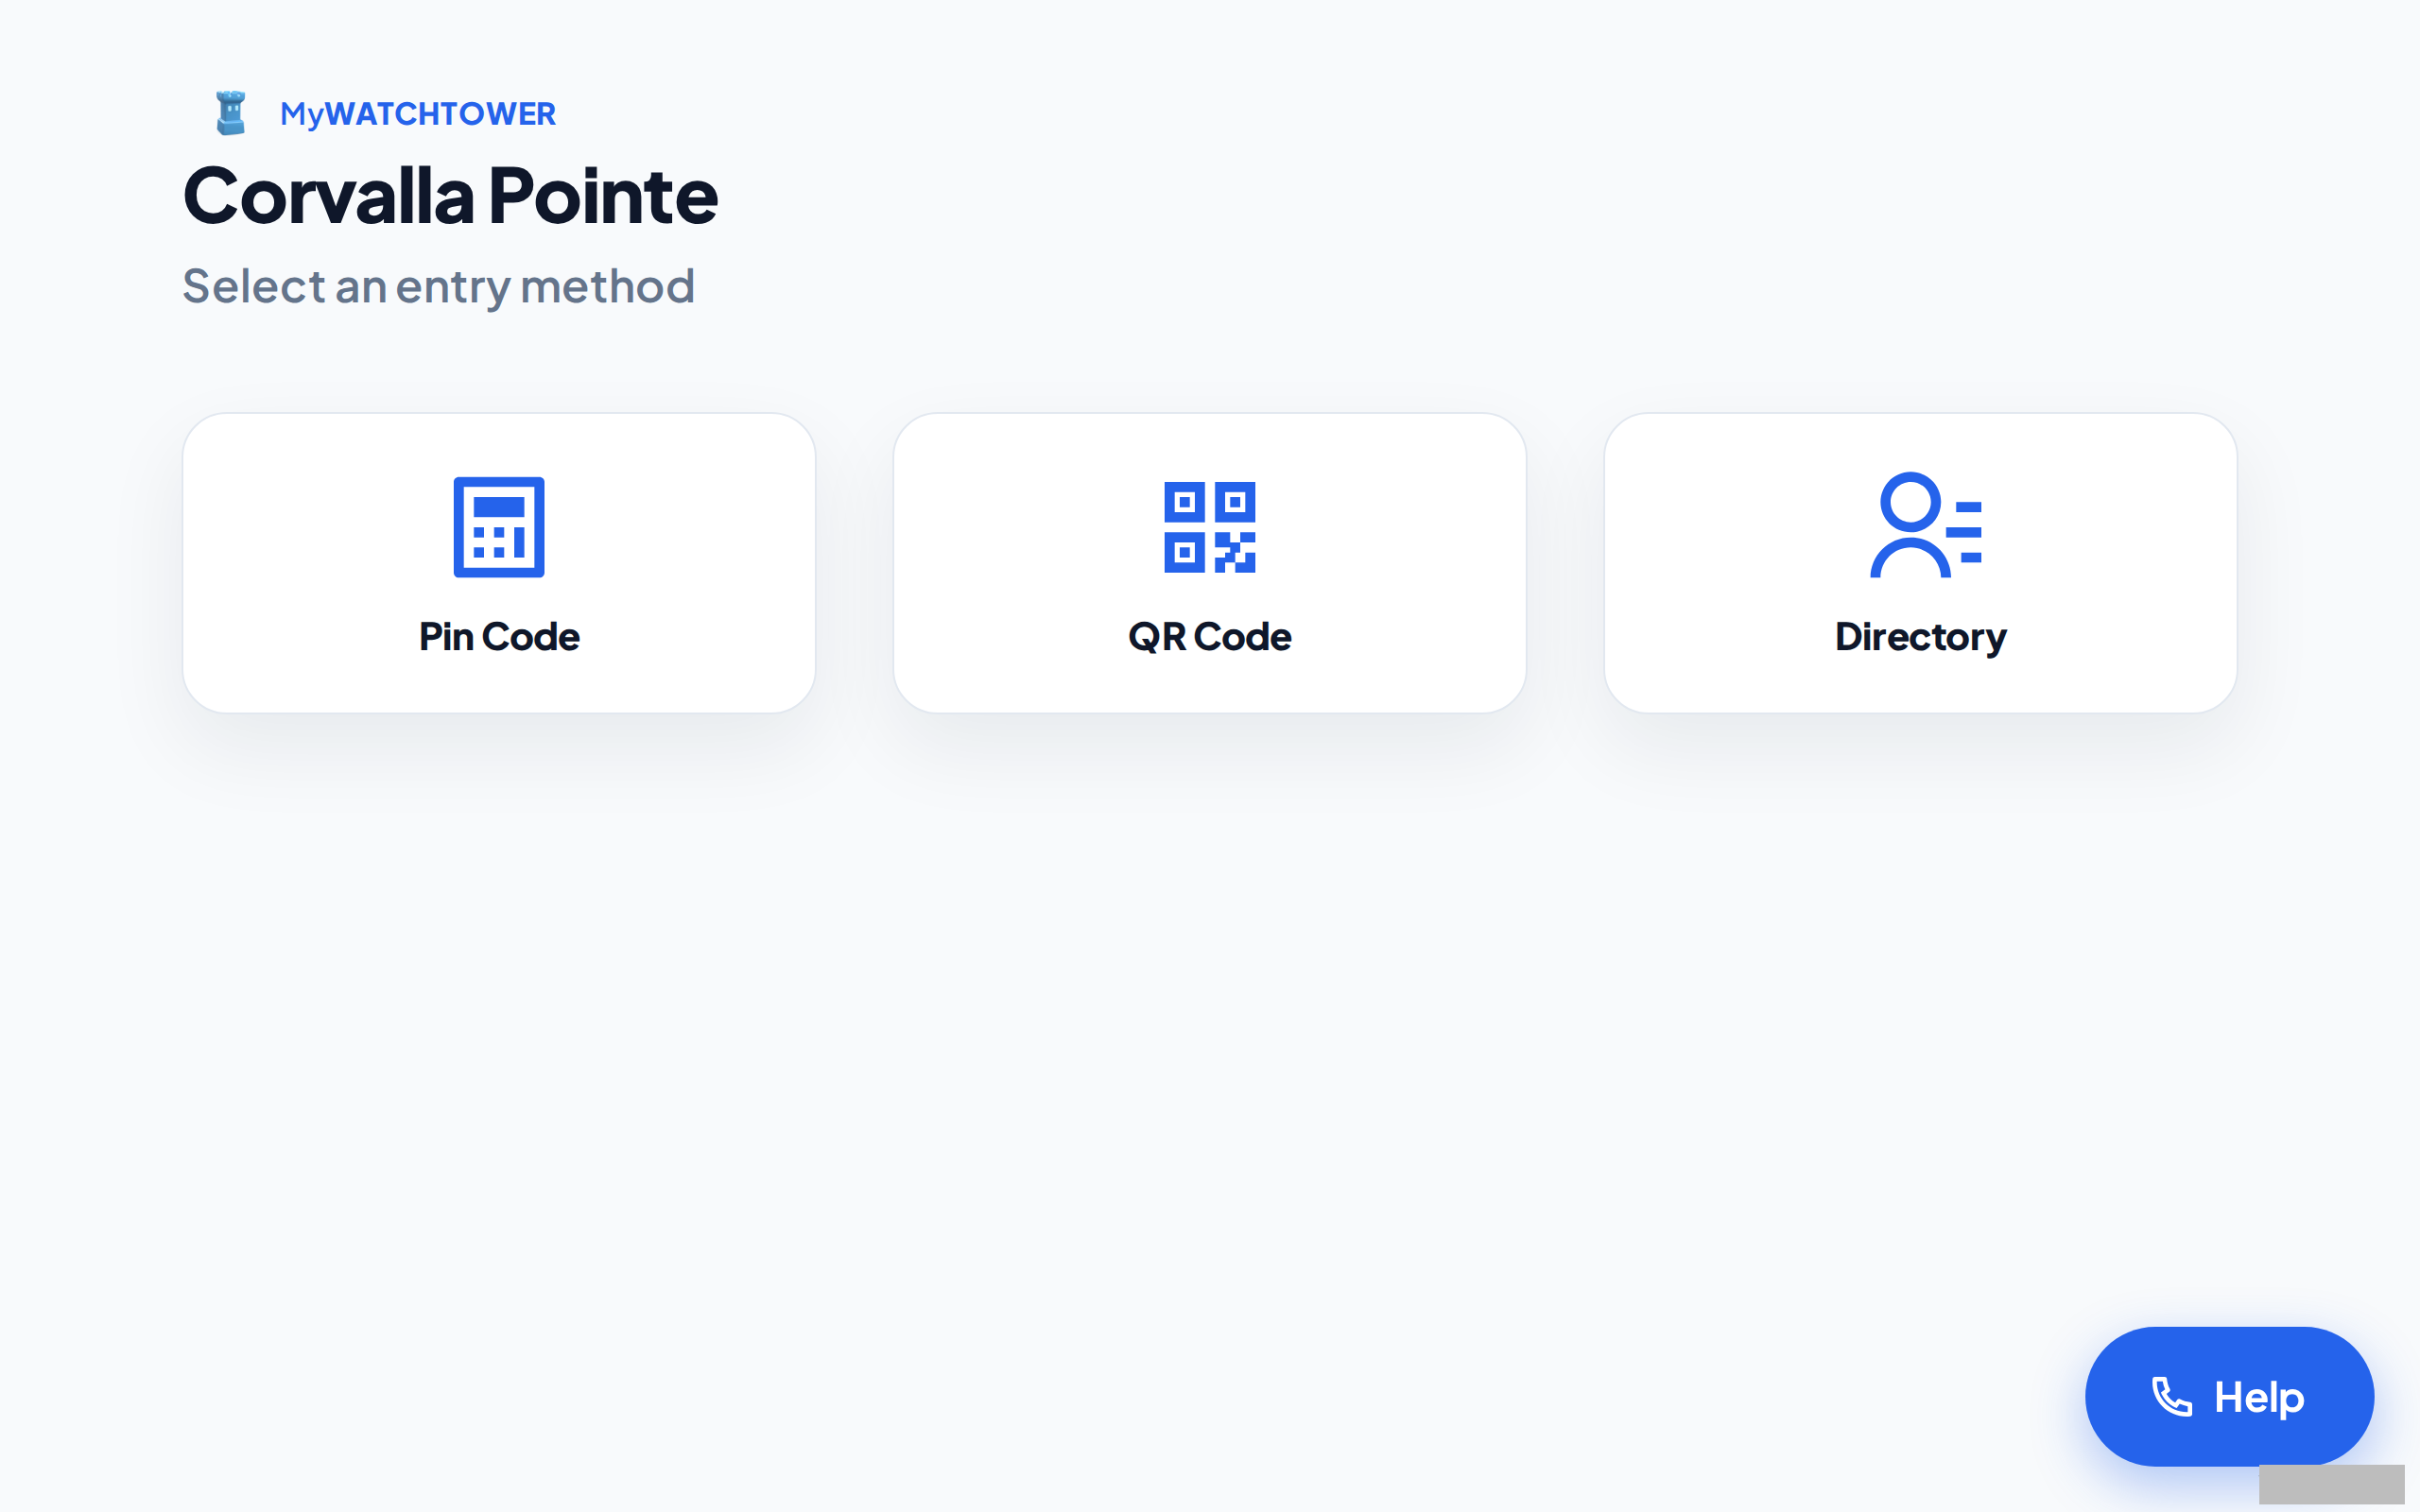Click the MyWATCHTOWER brand link

[x=417, y=113]
